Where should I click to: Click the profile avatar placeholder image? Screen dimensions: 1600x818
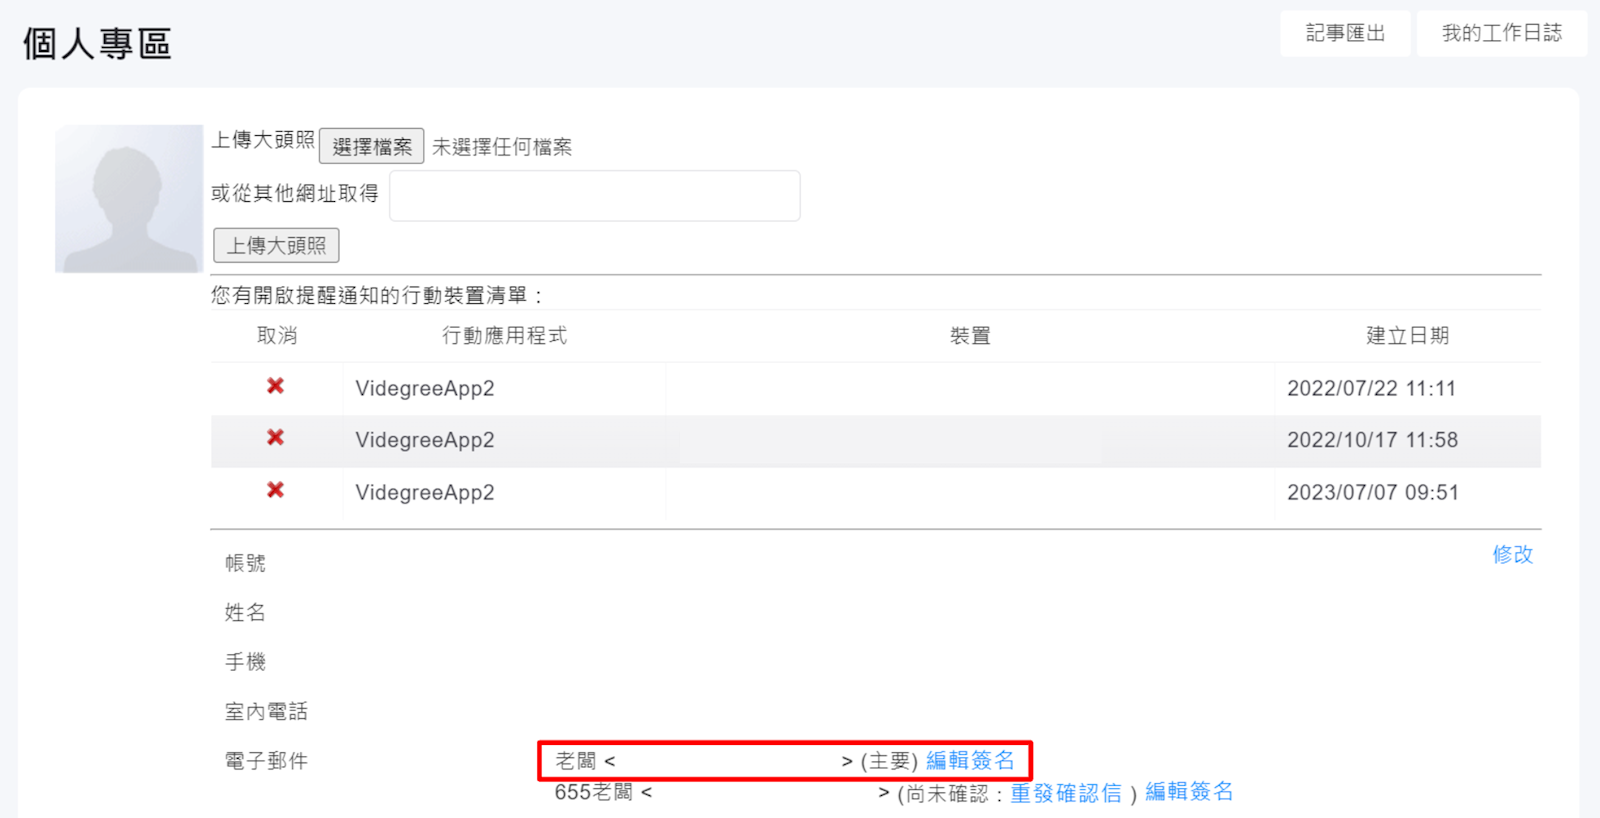pyautogui.click(x=129, y=199)
